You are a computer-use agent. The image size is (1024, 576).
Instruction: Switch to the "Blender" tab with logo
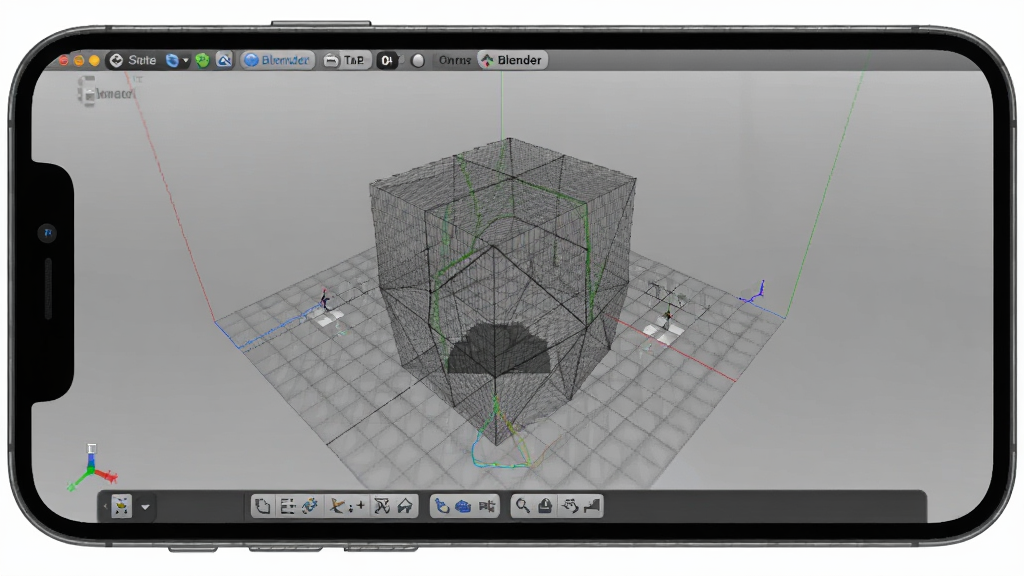point(513,61)
